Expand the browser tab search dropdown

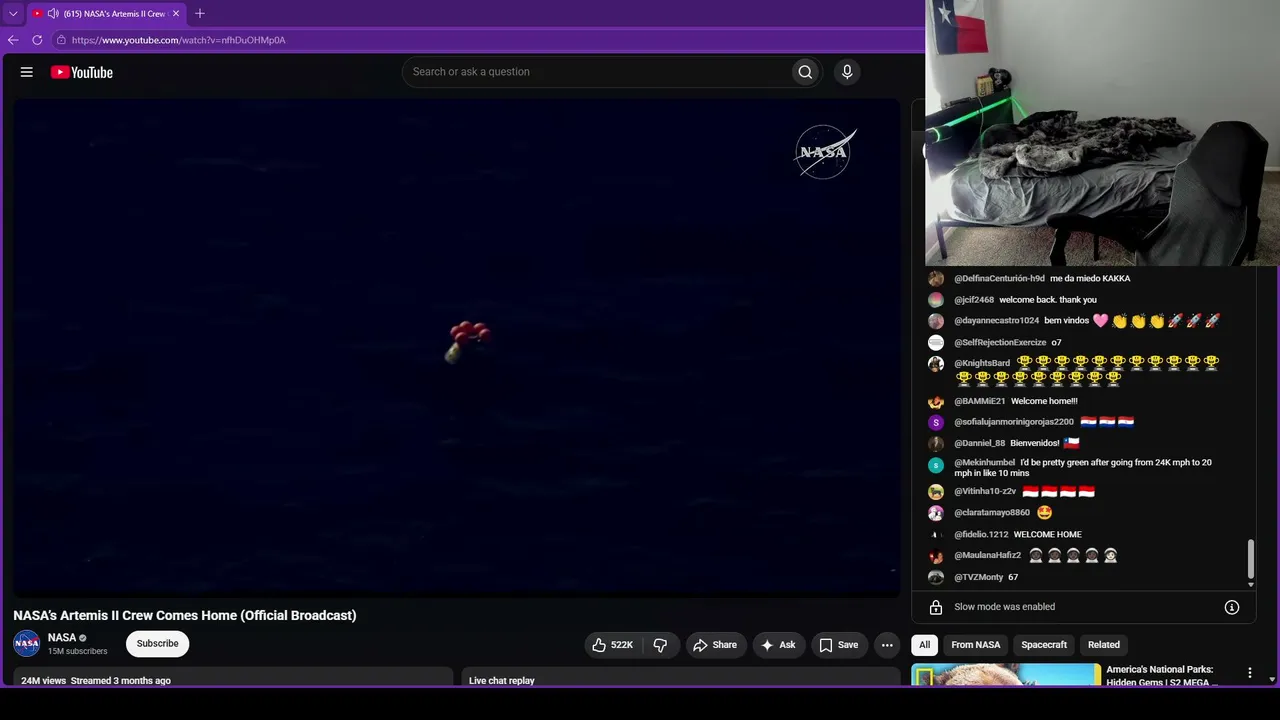point(13,14)
